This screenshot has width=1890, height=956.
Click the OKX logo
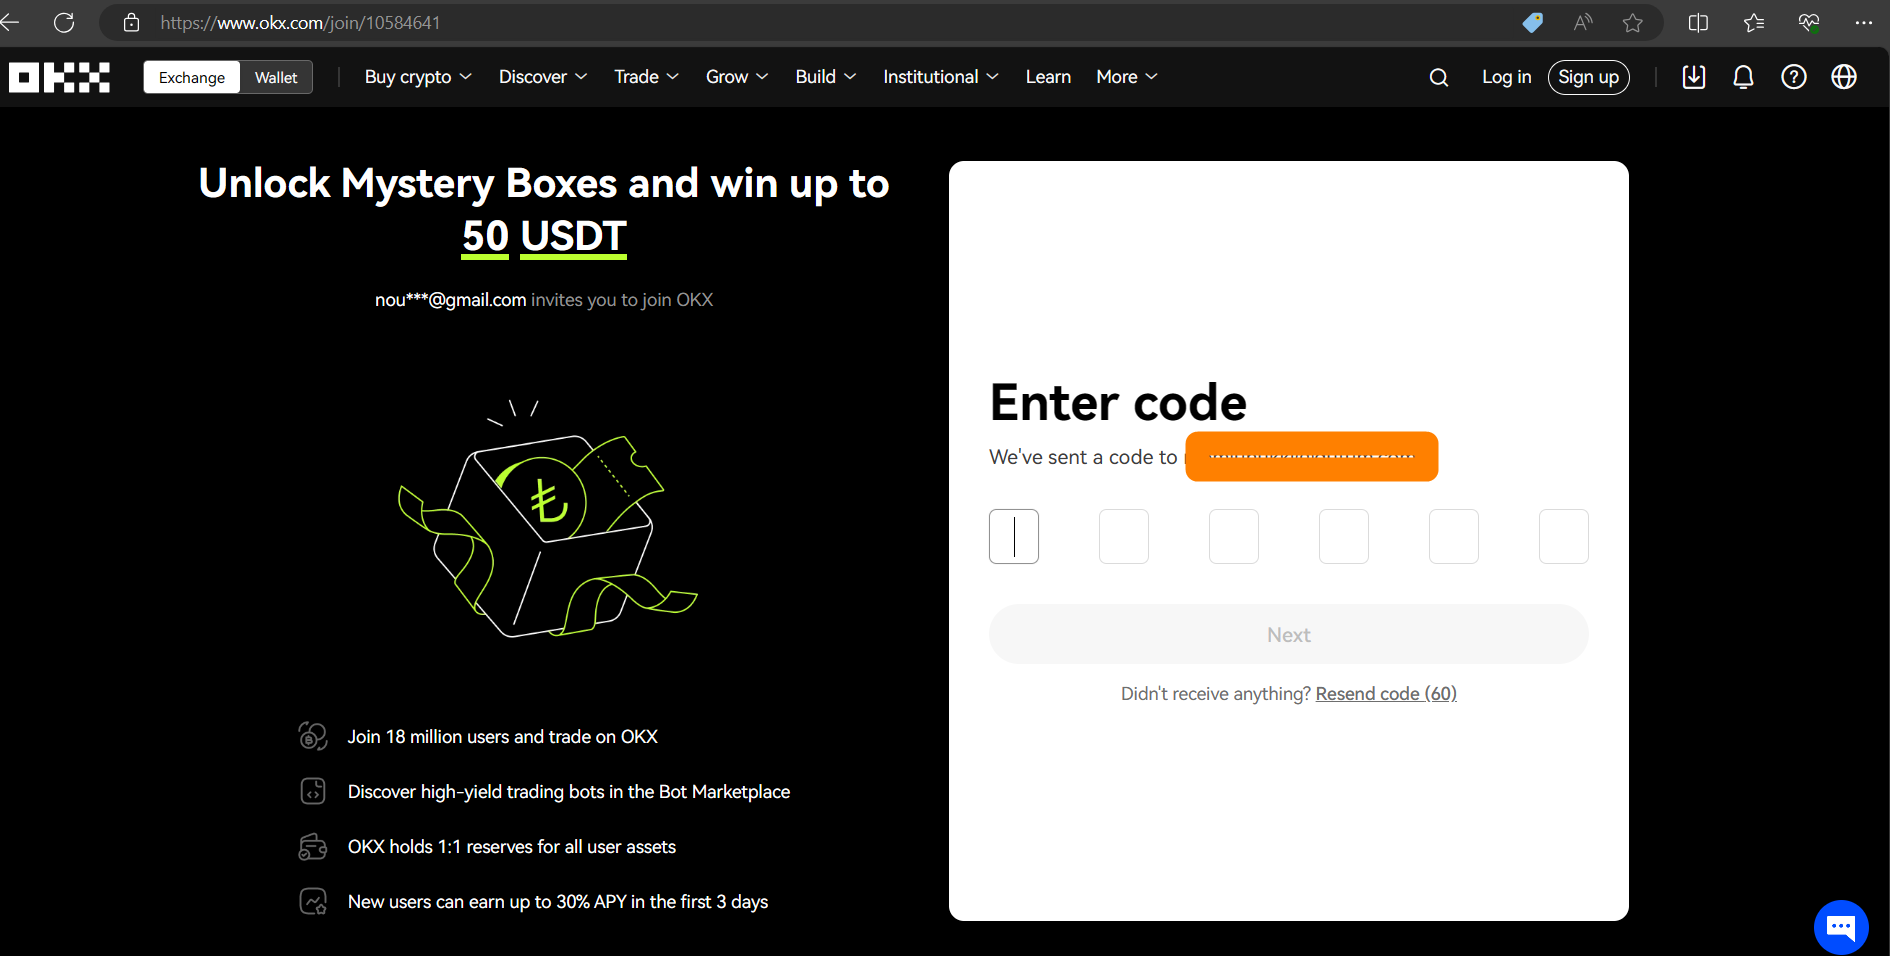click(60, 77)
